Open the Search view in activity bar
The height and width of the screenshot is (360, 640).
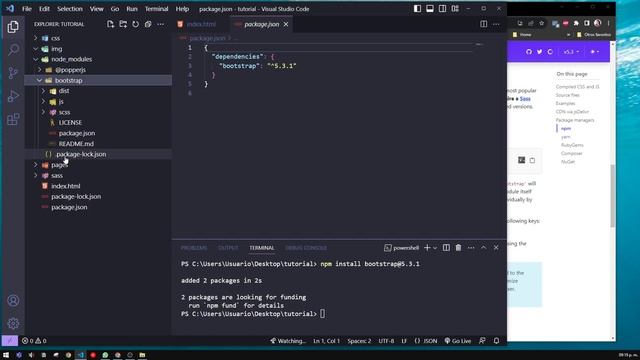point(13,50)
